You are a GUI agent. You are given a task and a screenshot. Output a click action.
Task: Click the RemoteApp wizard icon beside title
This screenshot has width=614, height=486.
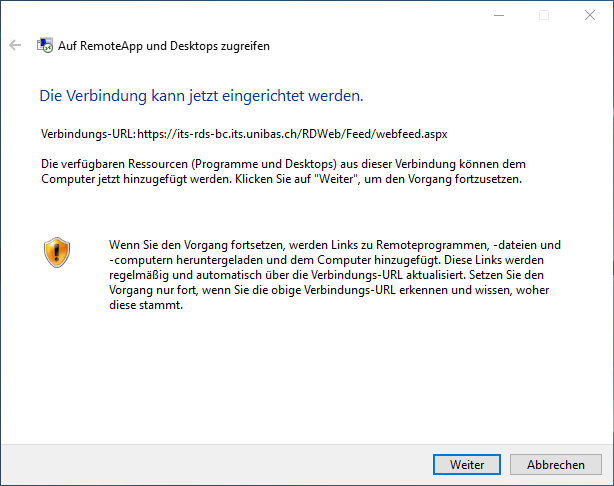45,45
